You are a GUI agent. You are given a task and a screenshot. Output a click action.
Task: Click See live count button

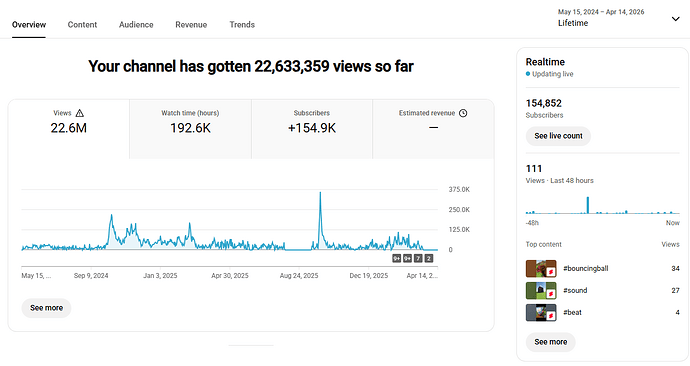[x=558, y=136]
